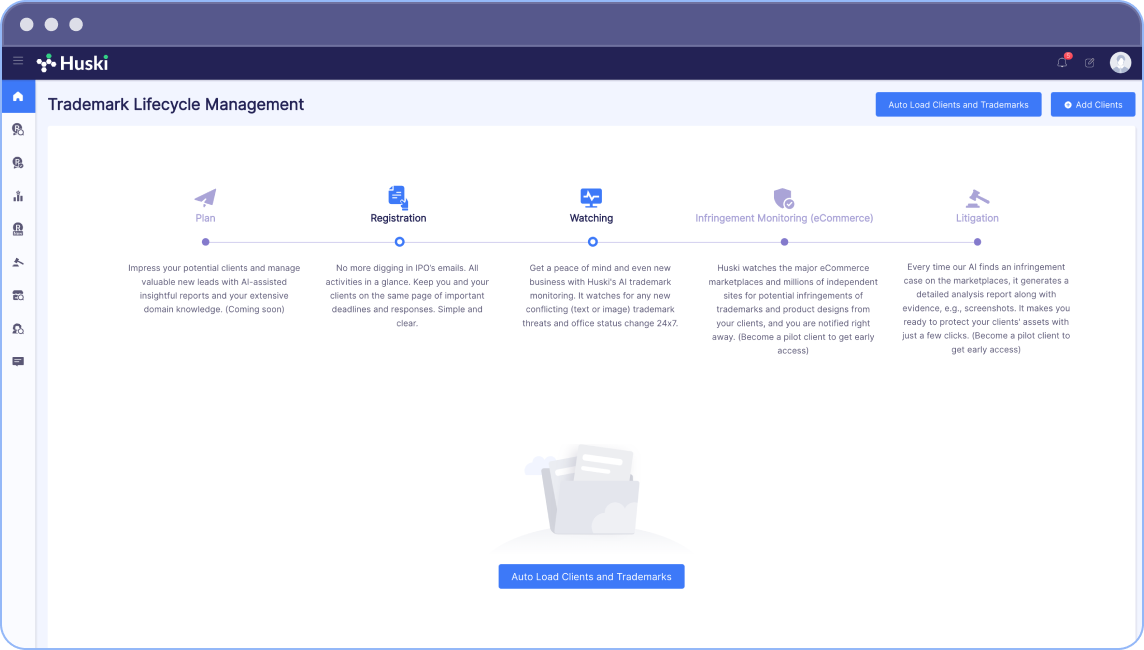Open the feedback message icon in the sidebar

18,361
